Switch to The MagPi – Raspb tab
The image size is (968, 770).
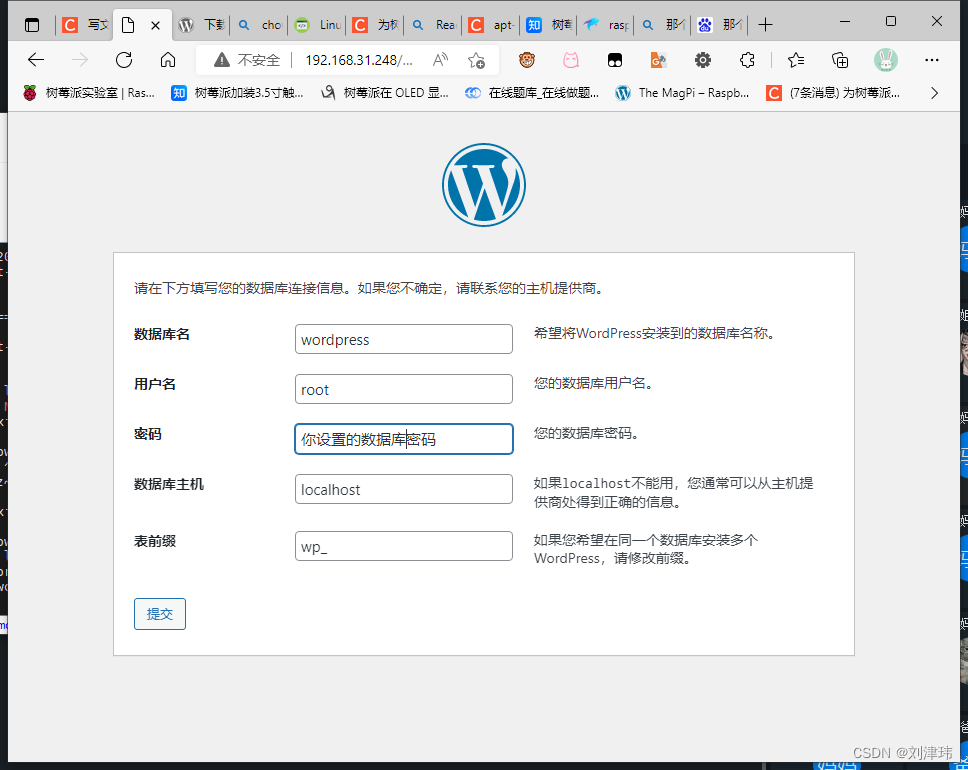(690, 93)
